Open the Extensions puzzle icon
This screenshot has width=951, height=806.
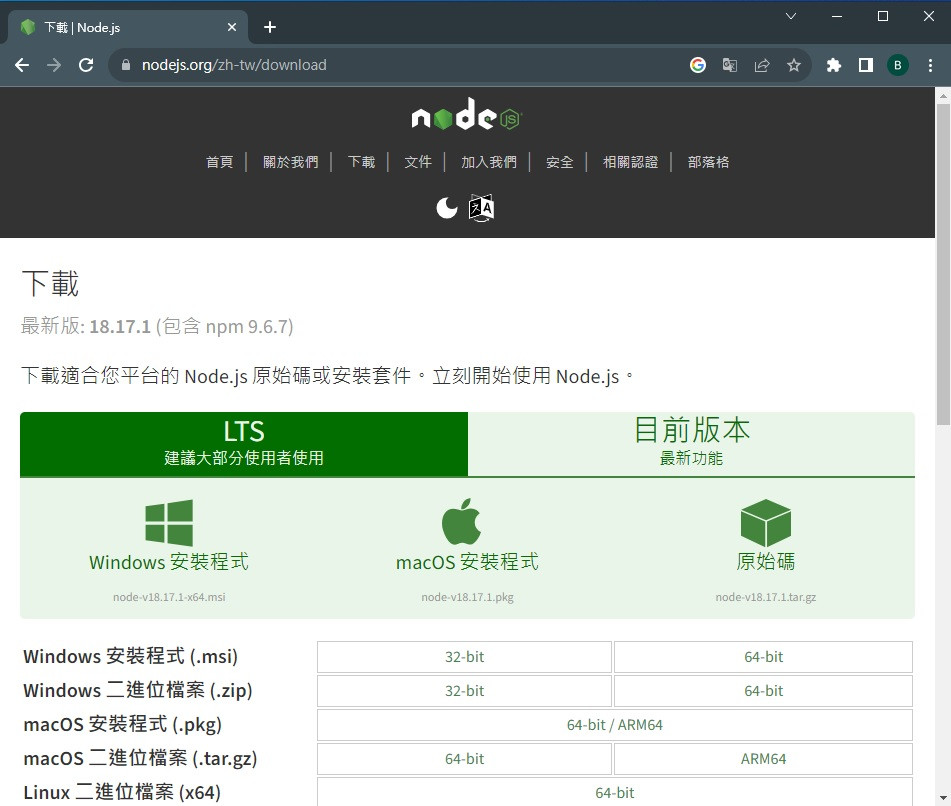[x=834, y=65]
